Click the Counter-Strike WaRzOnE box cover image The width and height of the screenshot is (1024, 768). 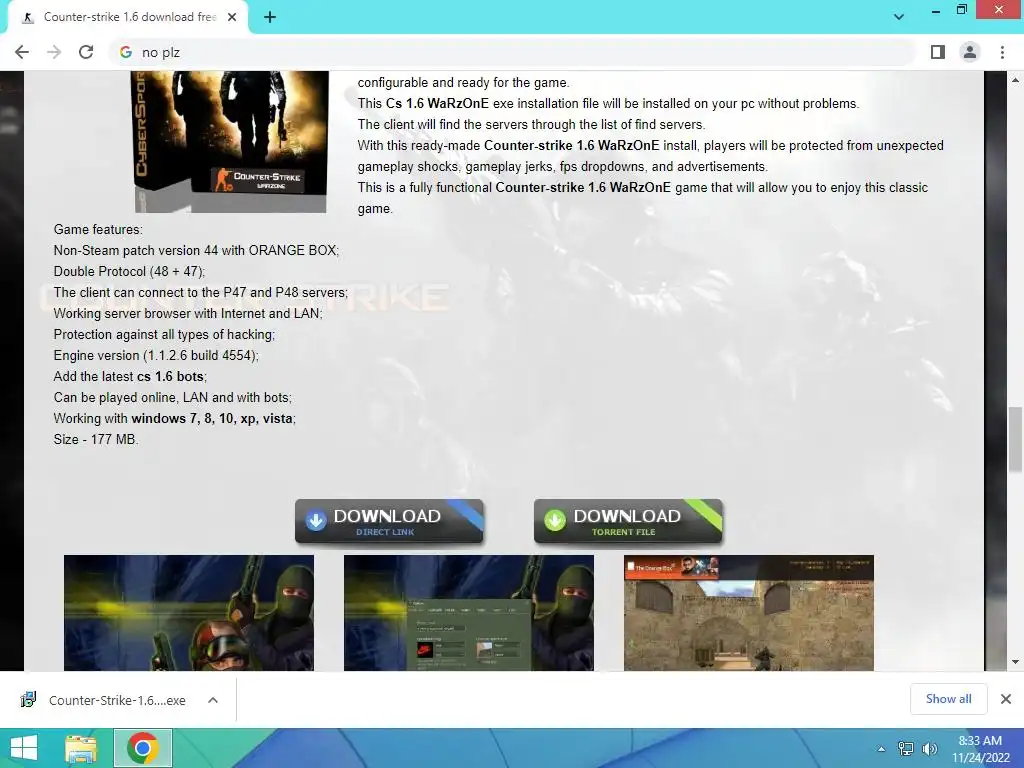click(231, 142)
